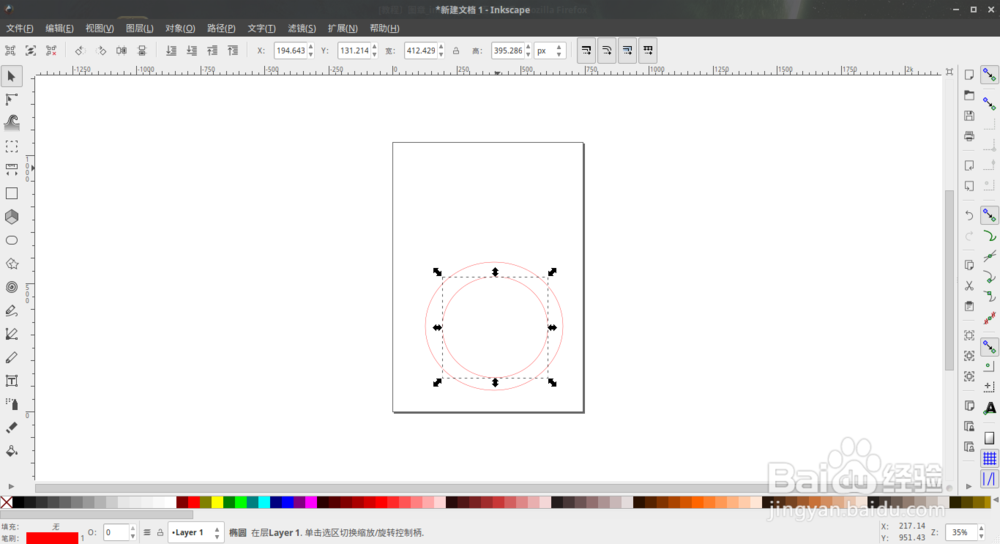Rotate selection 90° counter-clockwise
The image size is (1000, 544).
(x=80, y=50)
